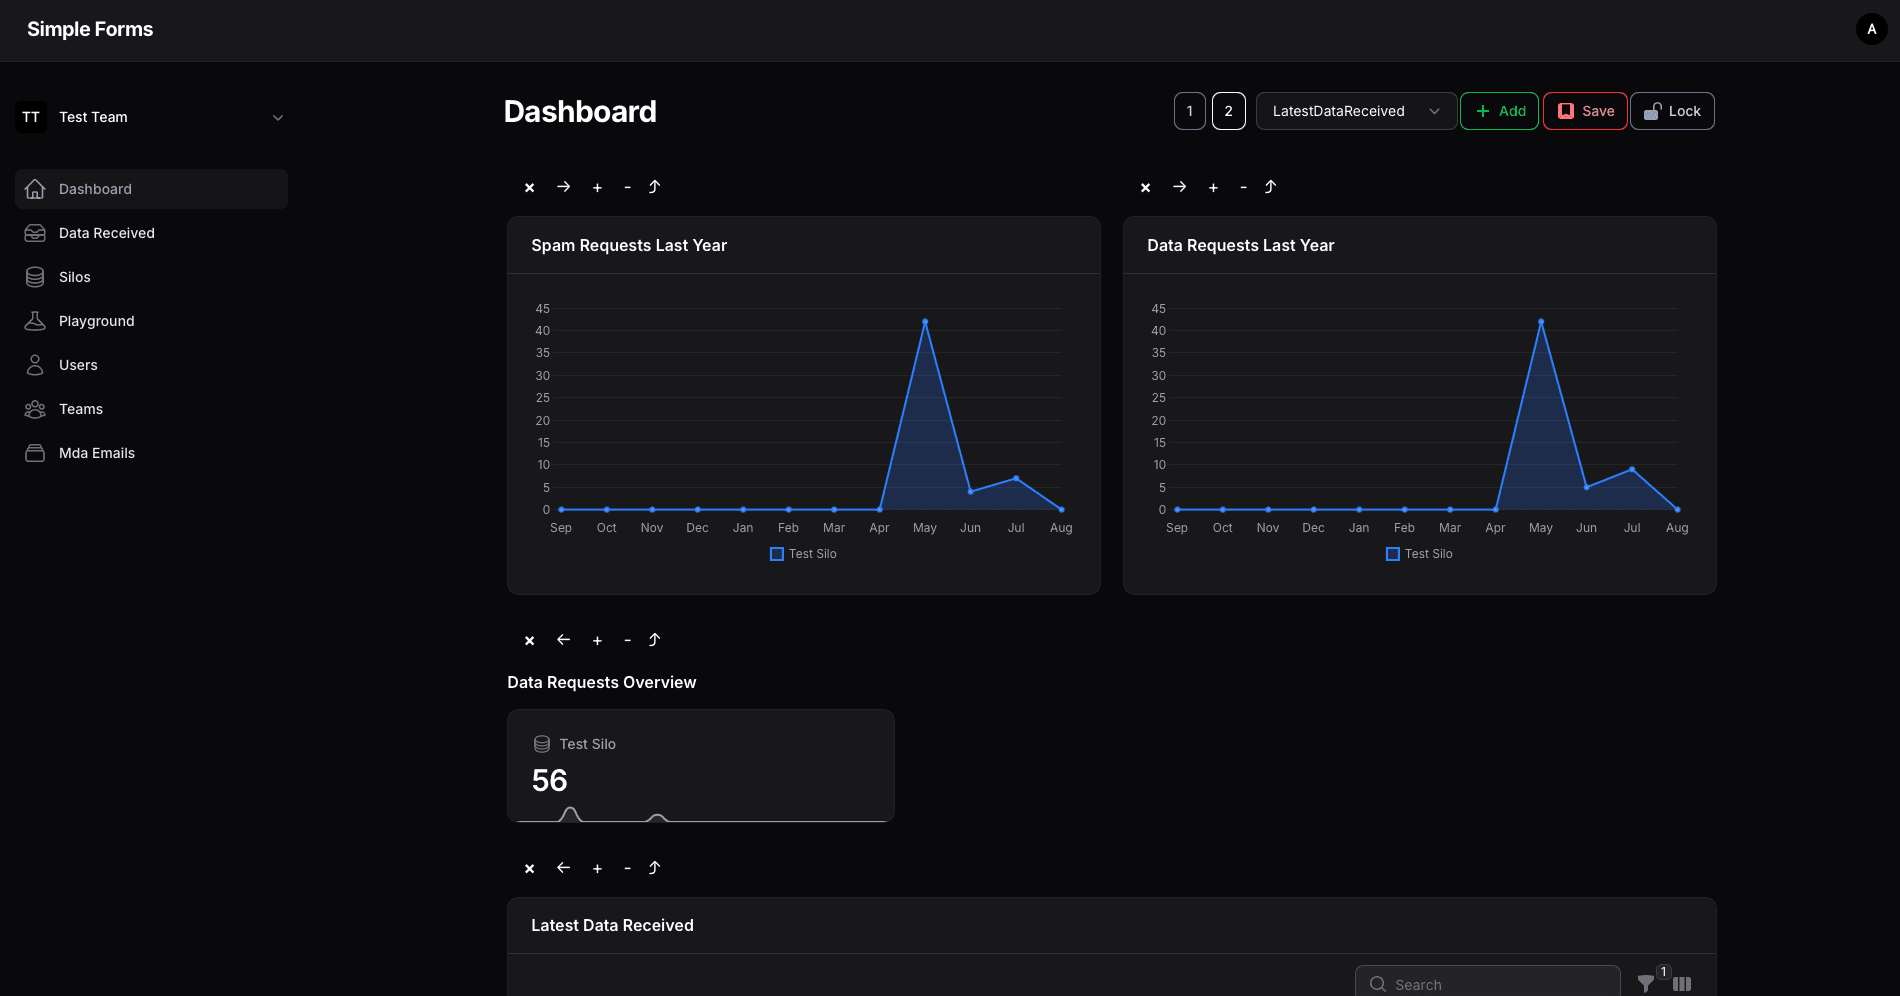
Task: Remove the Spam Requests Last Year widget
Action: pyautogui.click(x=529, y=188)
